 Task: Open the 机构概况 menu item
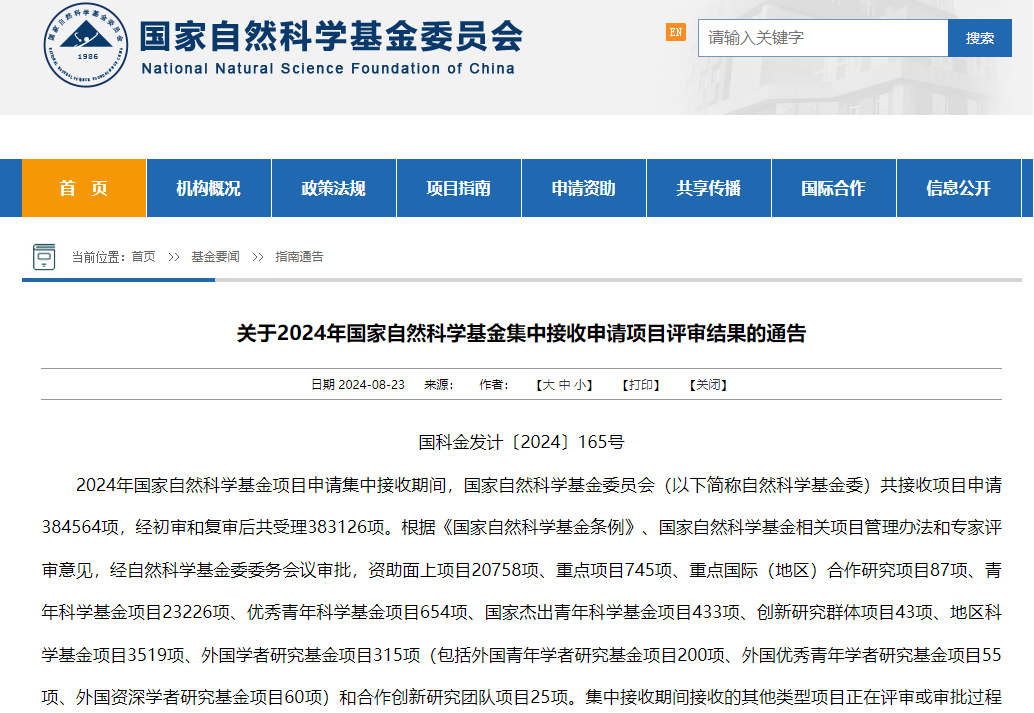(208, 188)
